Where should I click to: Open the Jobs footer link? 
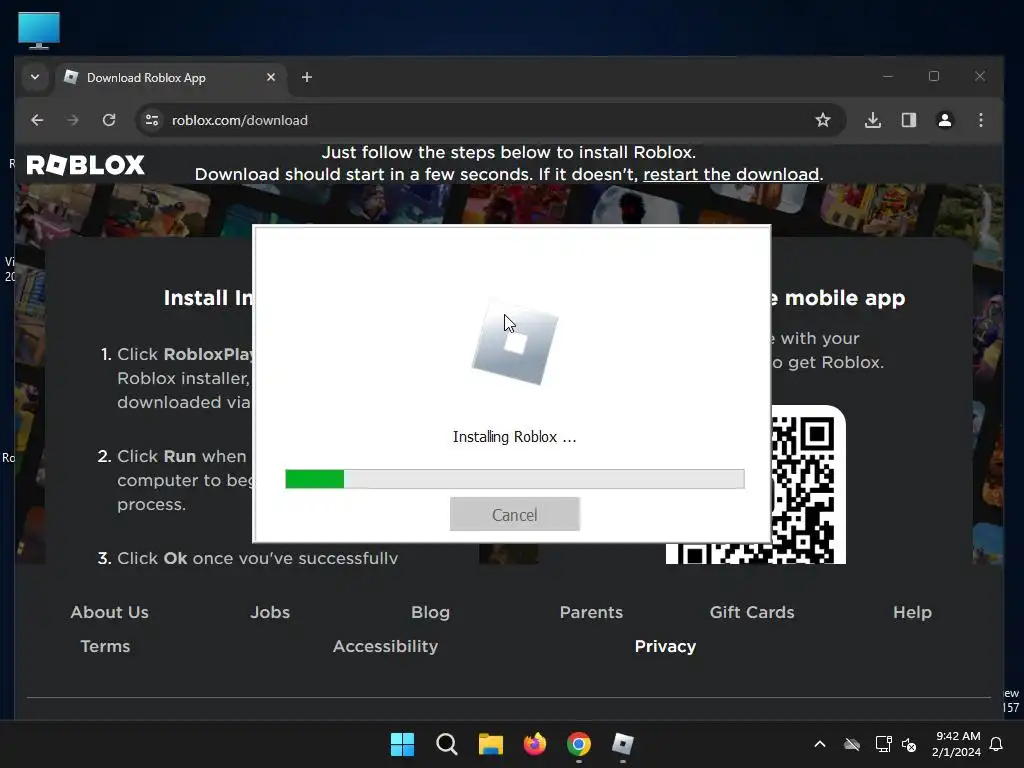click(270, 613)
